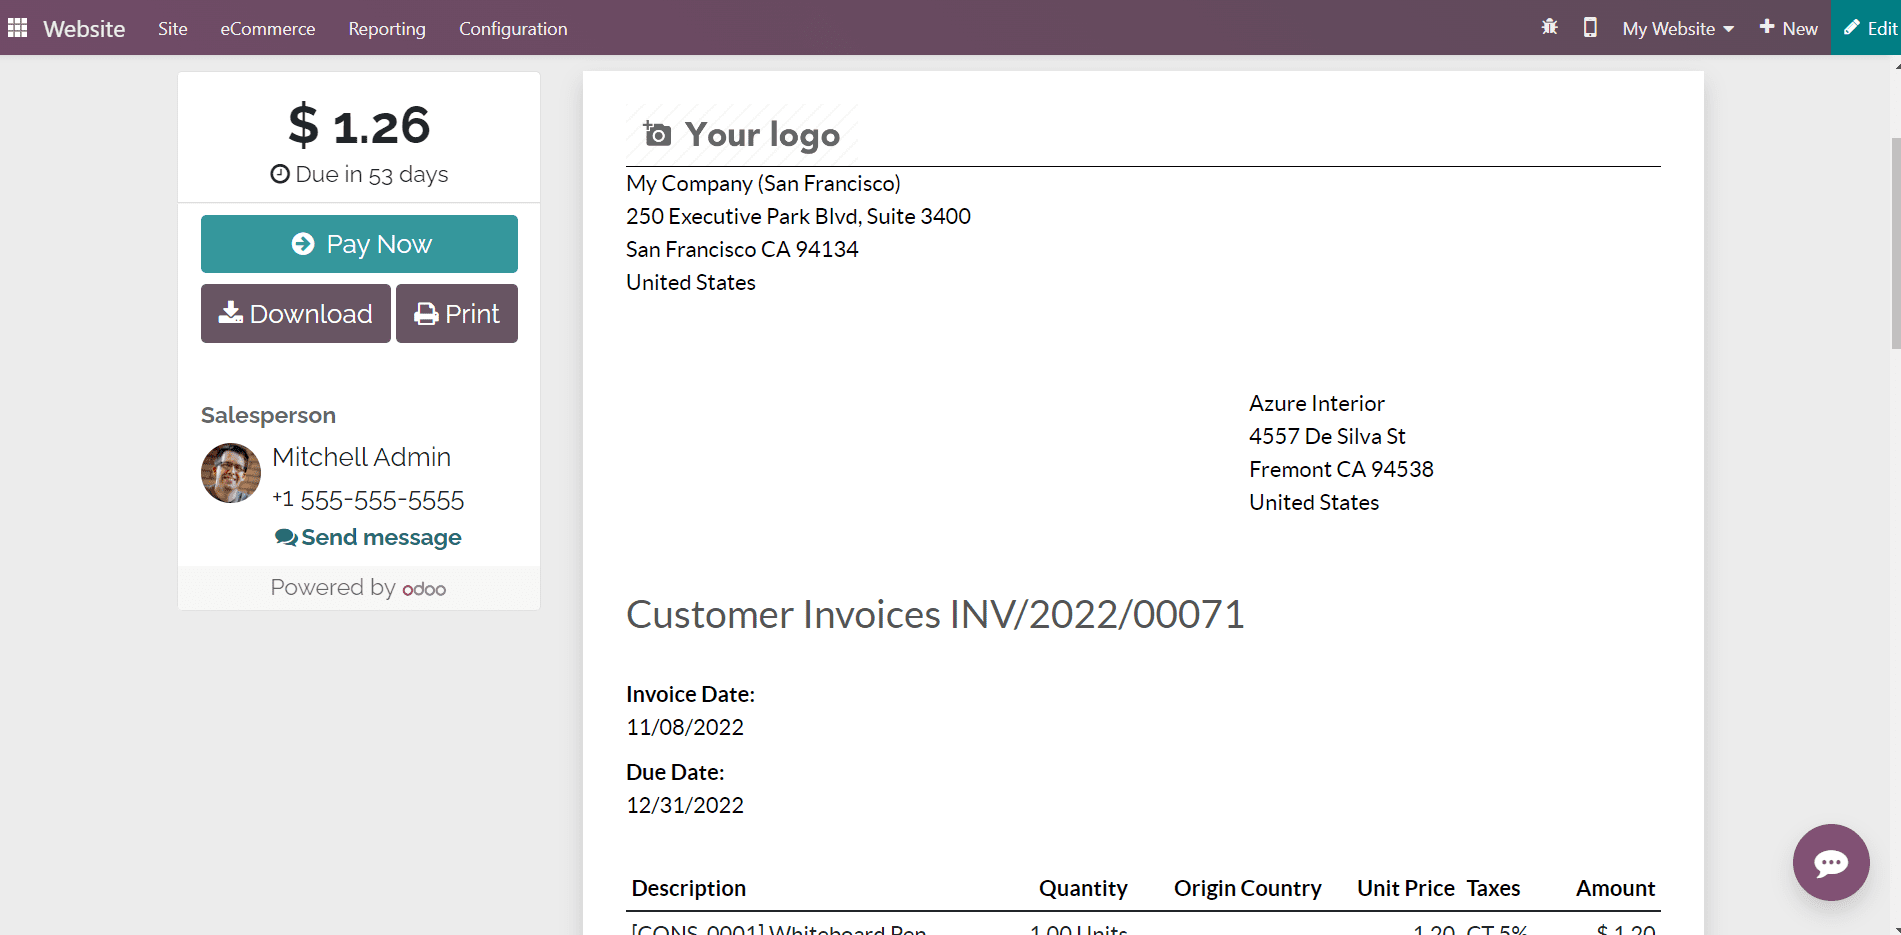The width and height of the screenshot is (1901, 935).
Task: Open the Reporting menu
Action: point(387,29)
